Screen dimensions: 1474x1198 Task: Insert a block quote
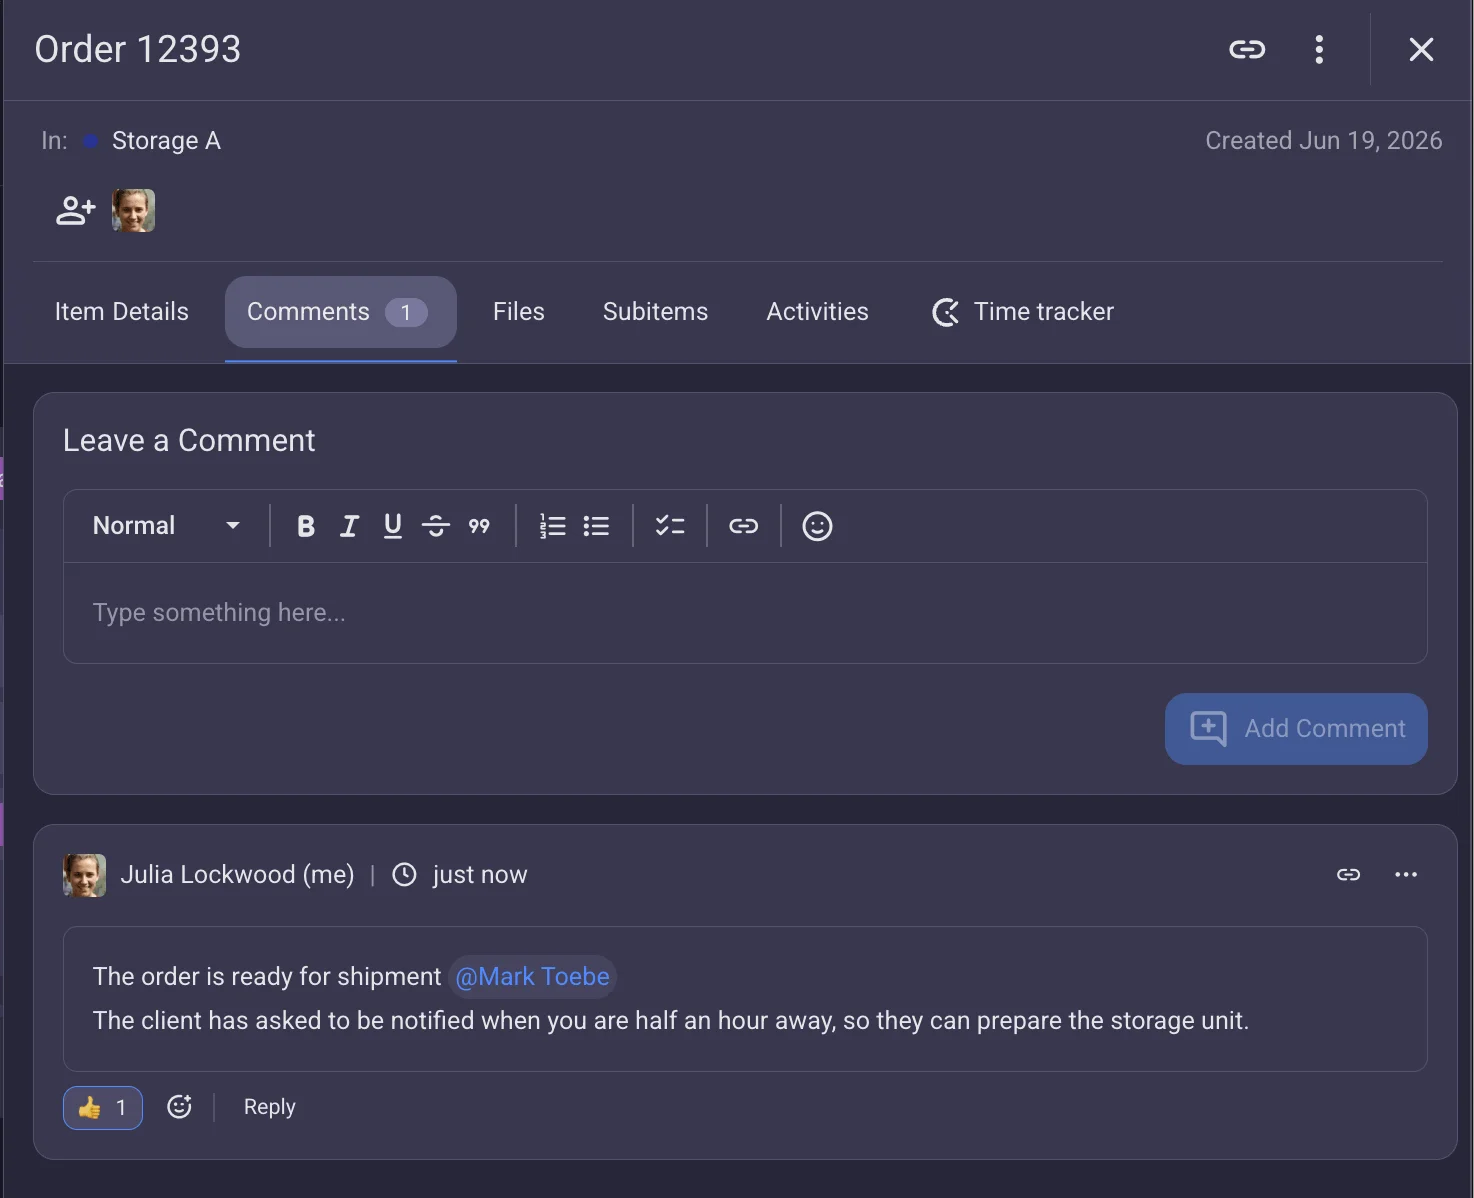tap(479, 526)
